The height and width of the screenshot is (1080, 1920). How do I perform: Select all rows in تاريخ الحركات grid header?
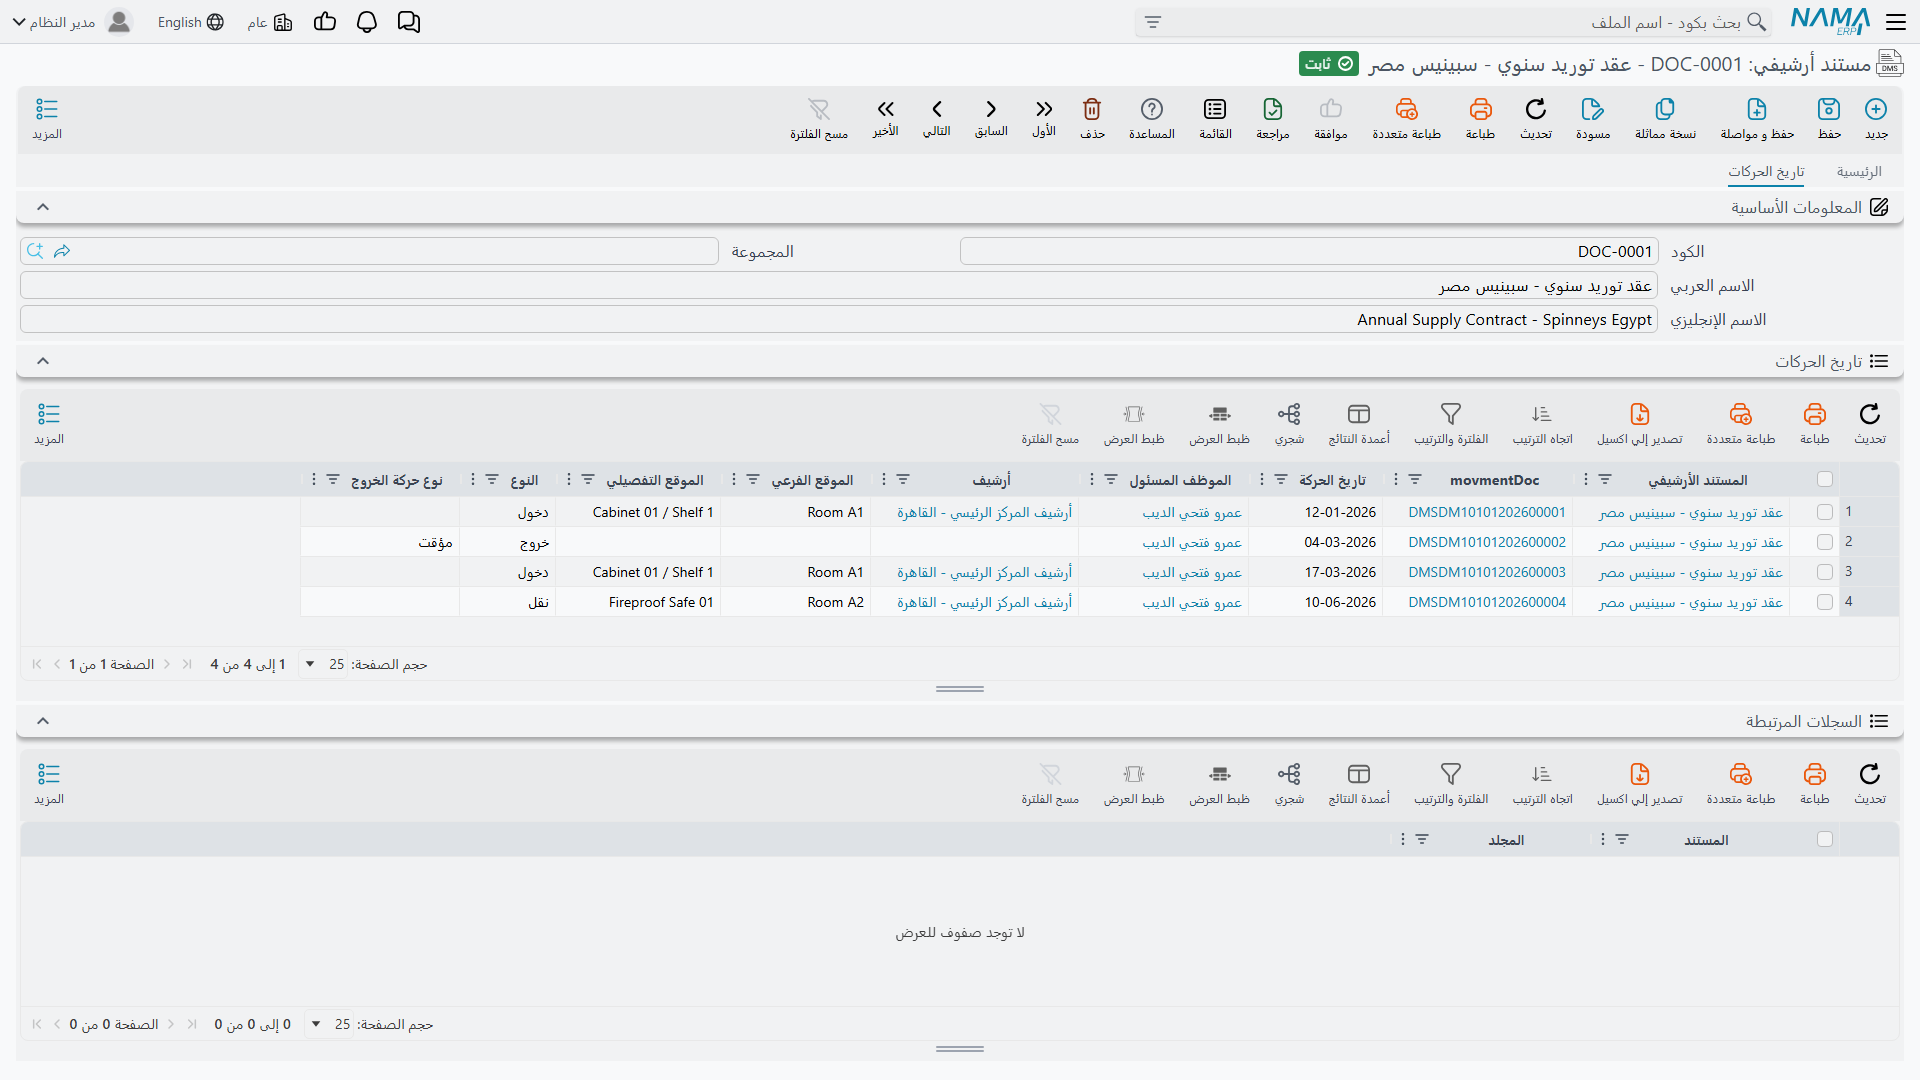click(1825, 480)
